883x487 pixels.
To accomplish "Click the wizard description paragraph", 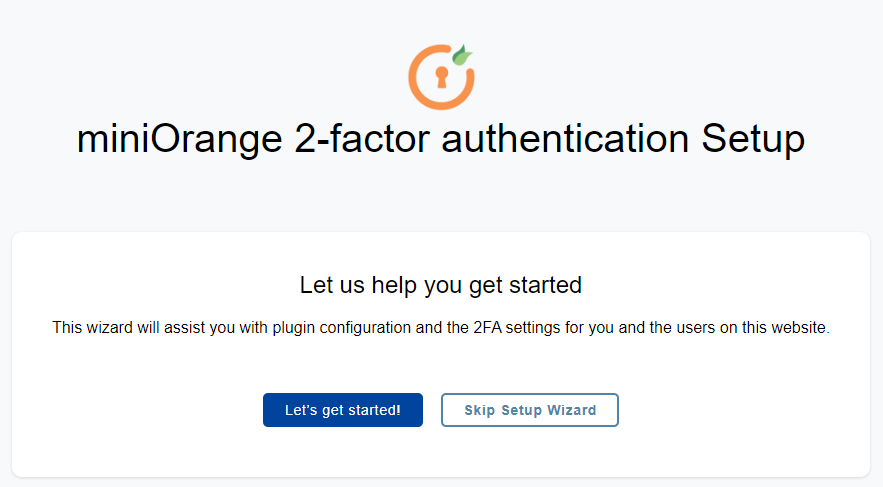I will coord(441,328).
